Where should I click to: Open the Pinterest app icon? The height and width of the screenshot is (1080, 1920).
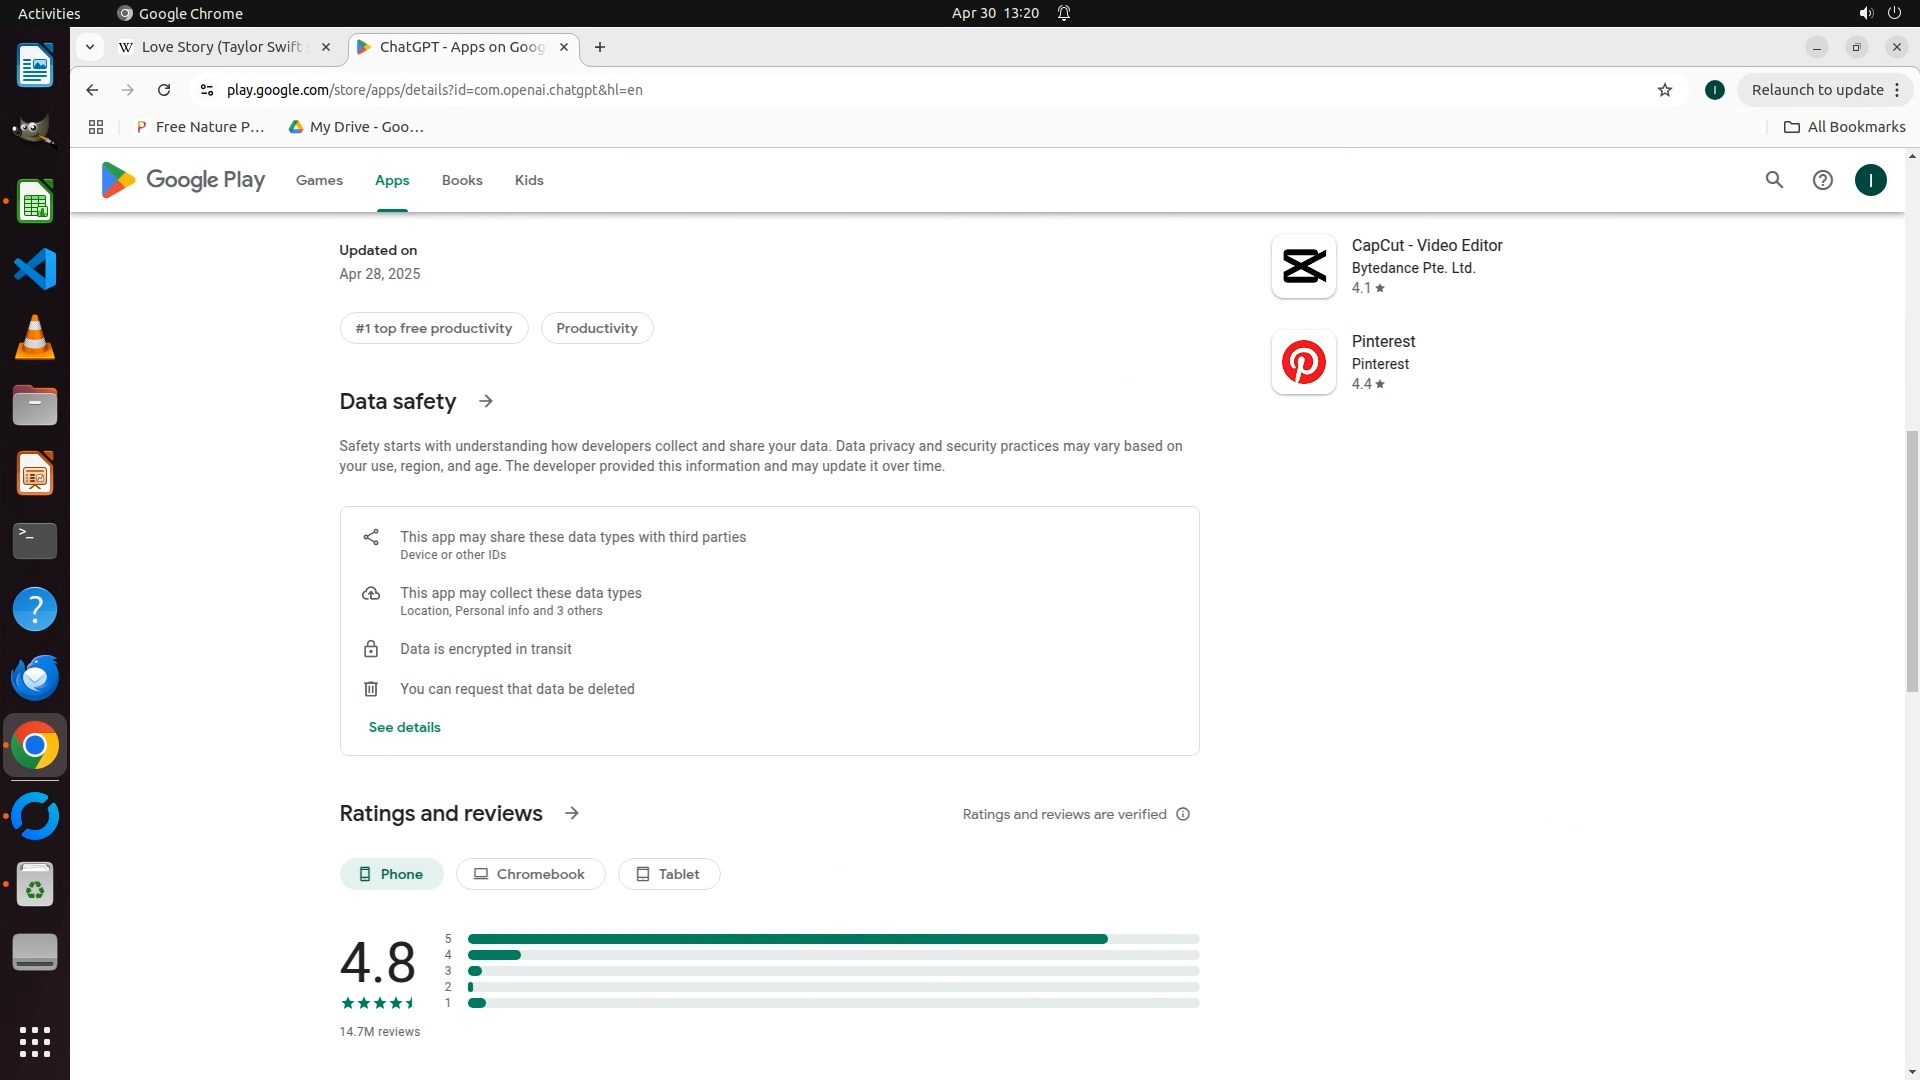1303,362
